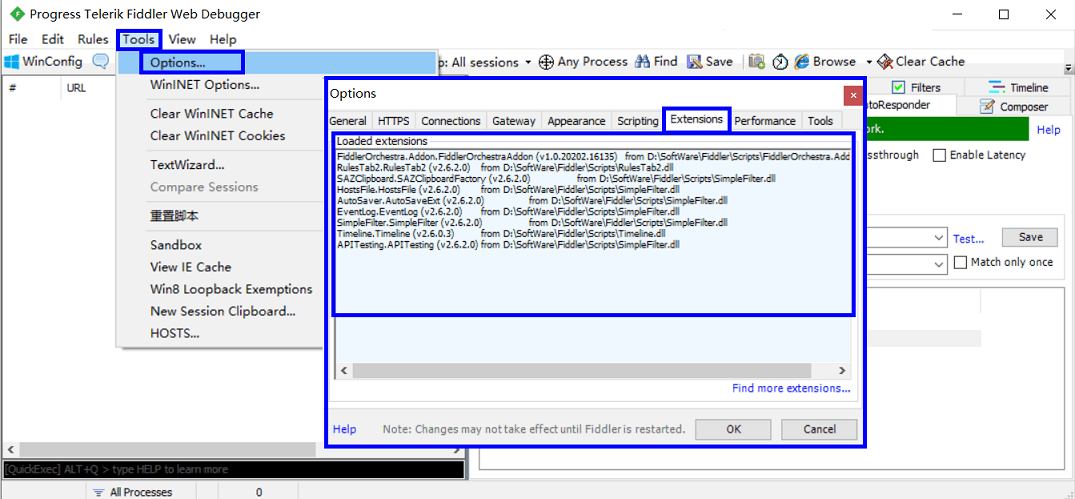The image size is (1075, 499).
Task: Click OK in Options dialog
Action: [x=734, y=429]
